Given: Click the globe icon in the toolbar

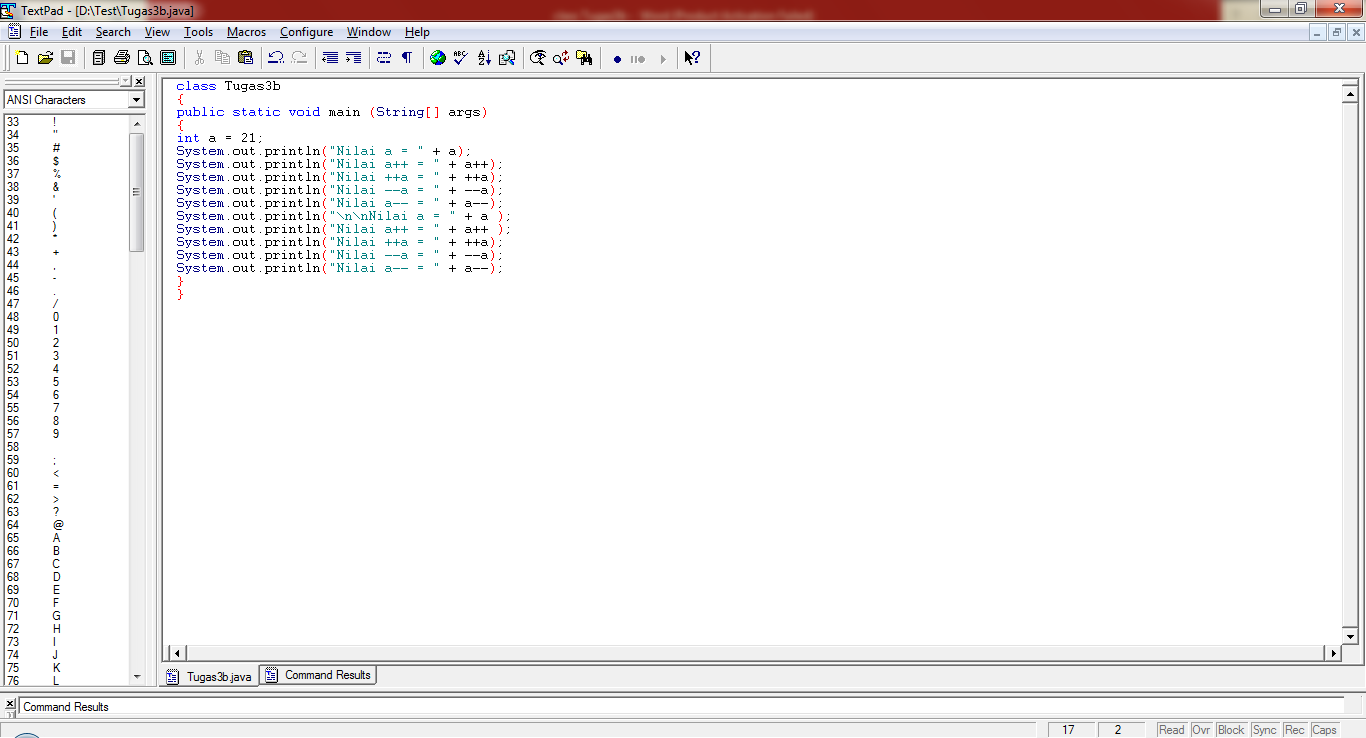Looking at the screenshot, I should 438,58.
